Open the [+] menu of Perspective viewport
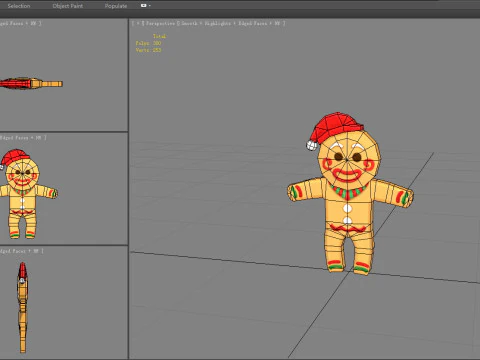Image resolution: width=480 pixels, height=360 pixels. (137, 23)
